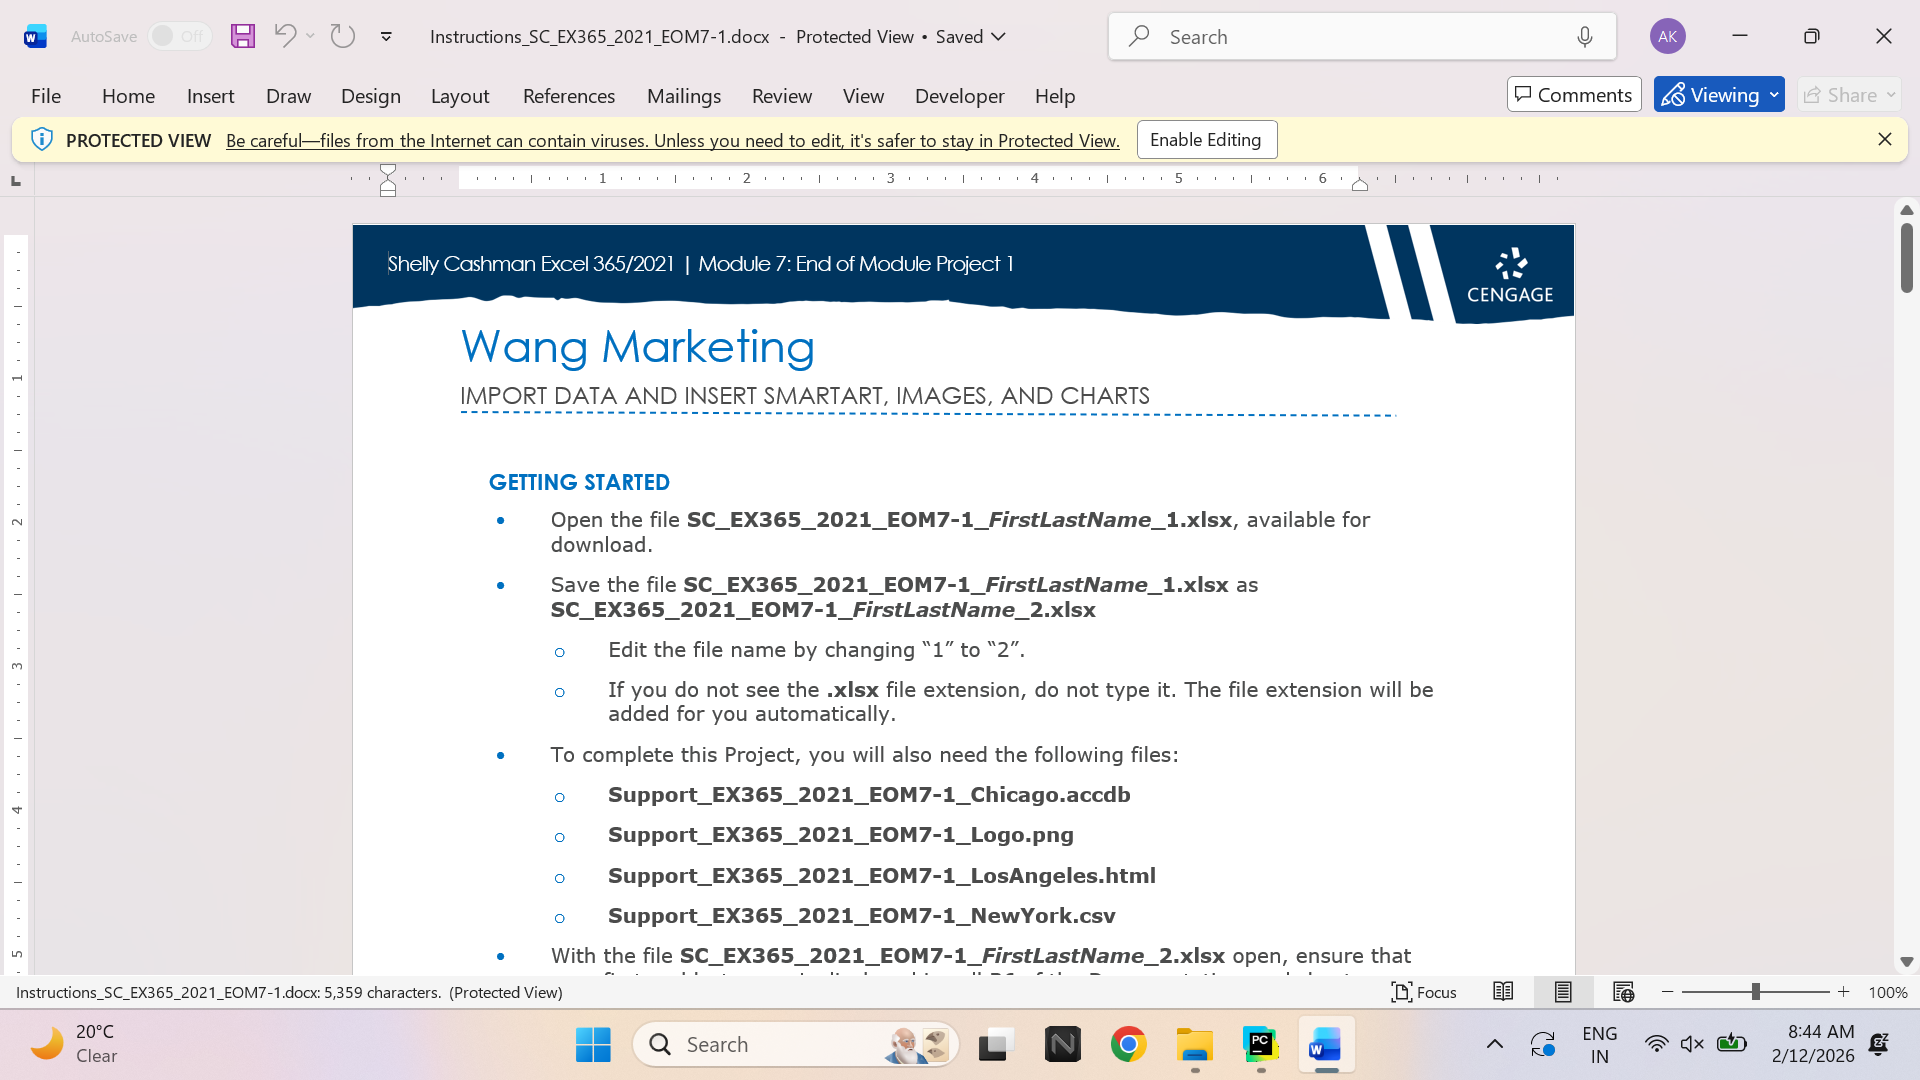This screenshot has height=1080, width=1920.
Task: Click the ruler tab selector icon
Action: click(16, 180)
